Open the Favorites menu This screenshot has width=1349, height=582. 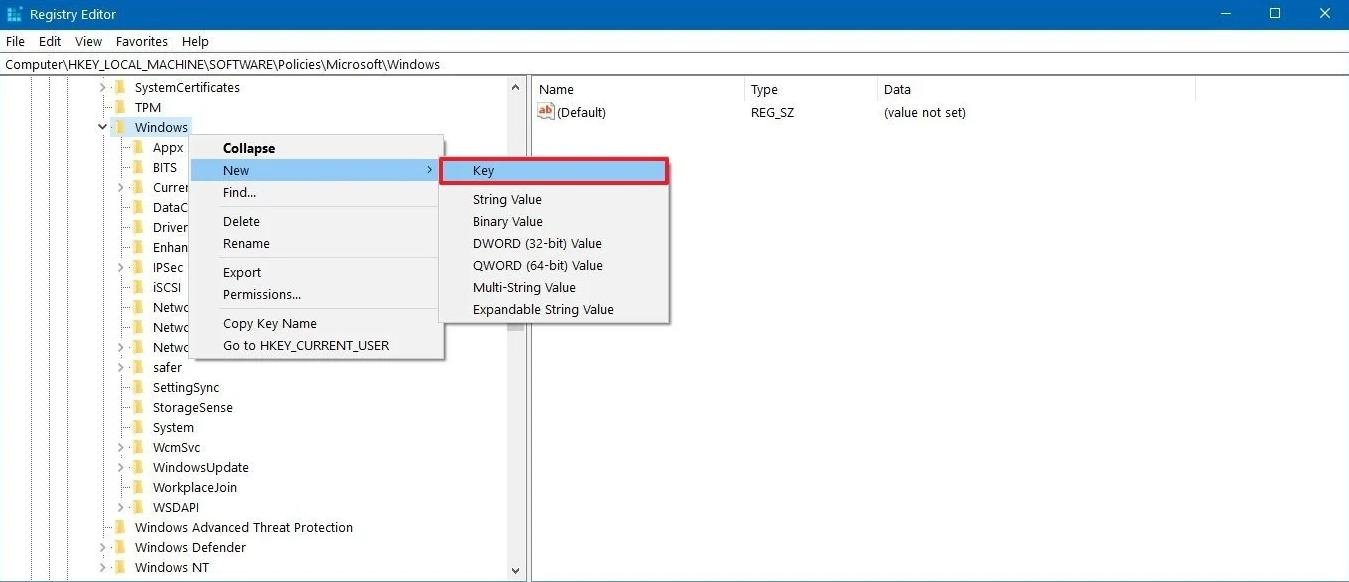click(142, 41)
